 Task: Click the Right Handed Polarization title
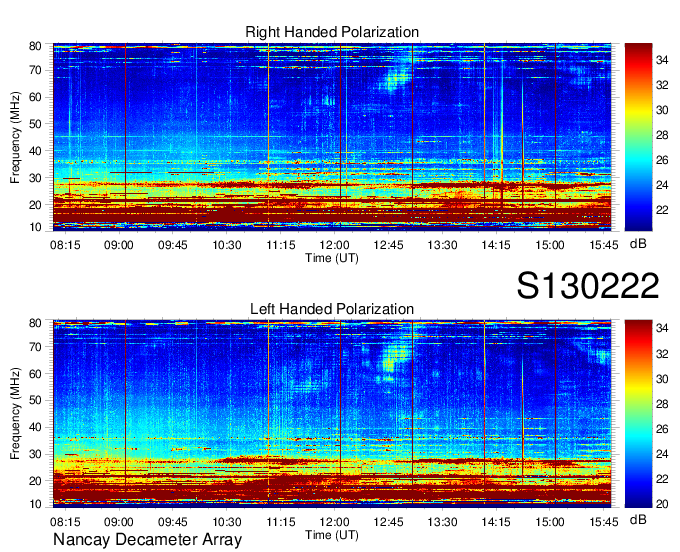click(x=332, y=32)
